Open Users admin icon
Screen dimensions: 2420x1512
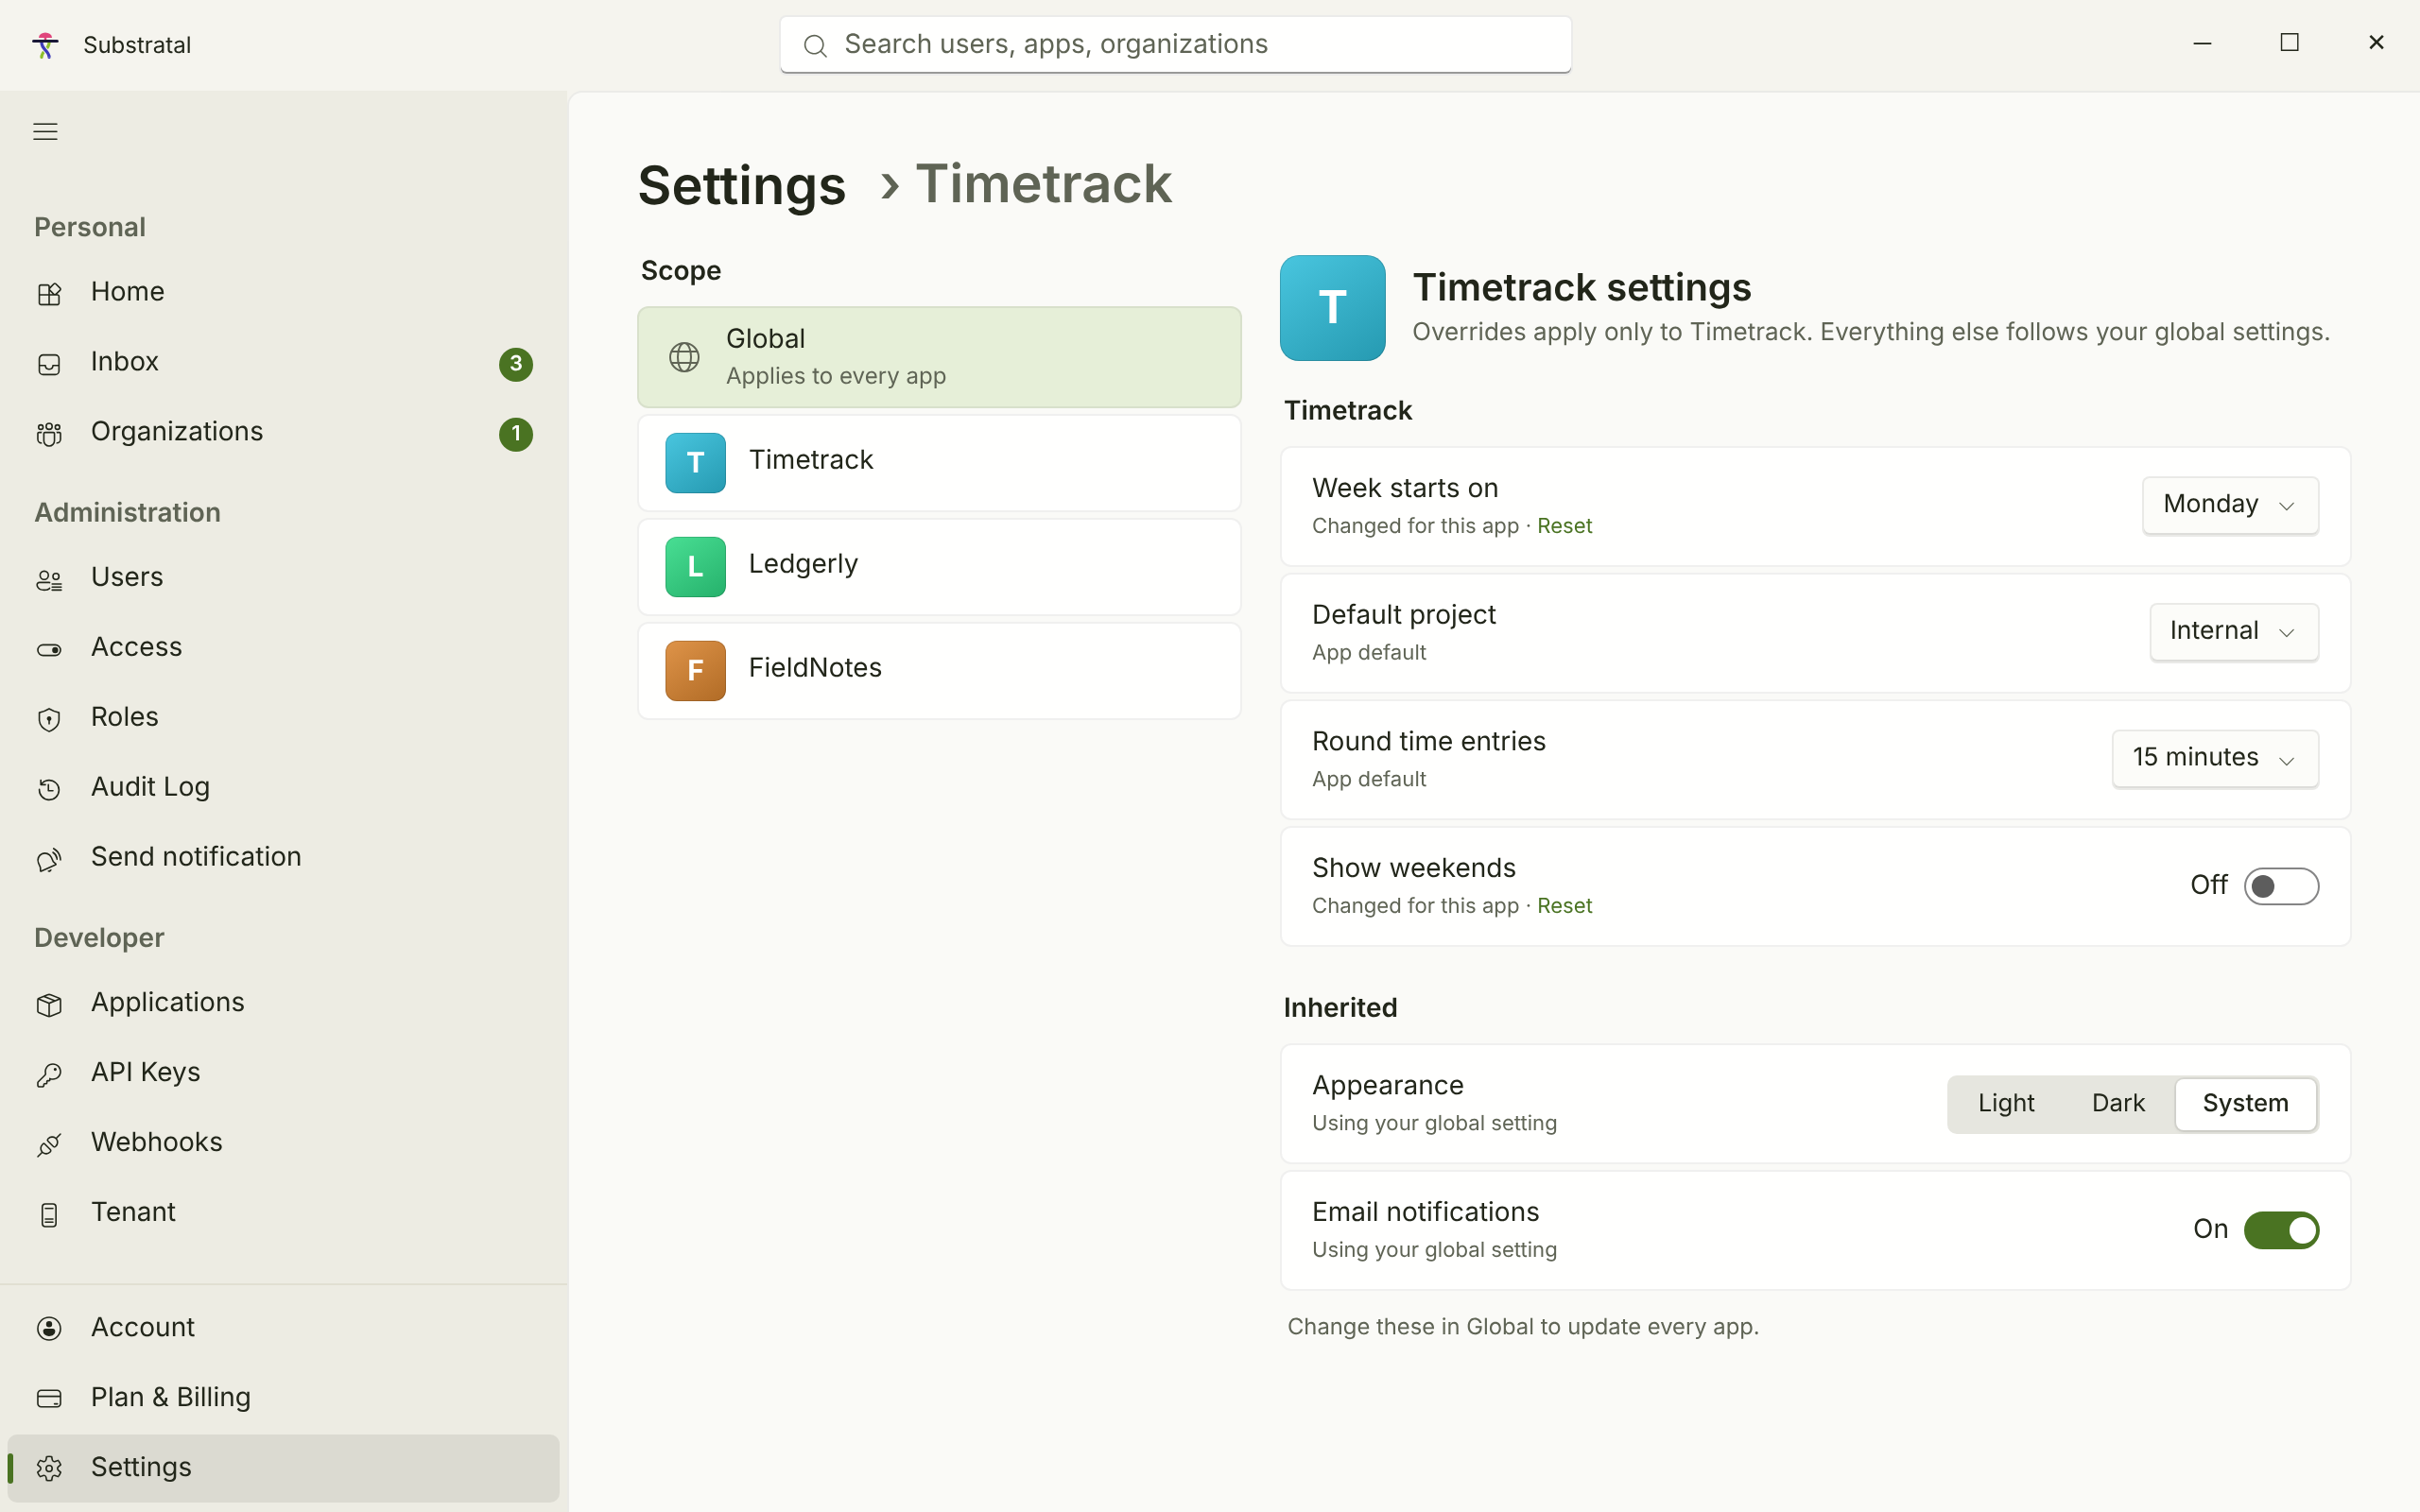(49, 580)
